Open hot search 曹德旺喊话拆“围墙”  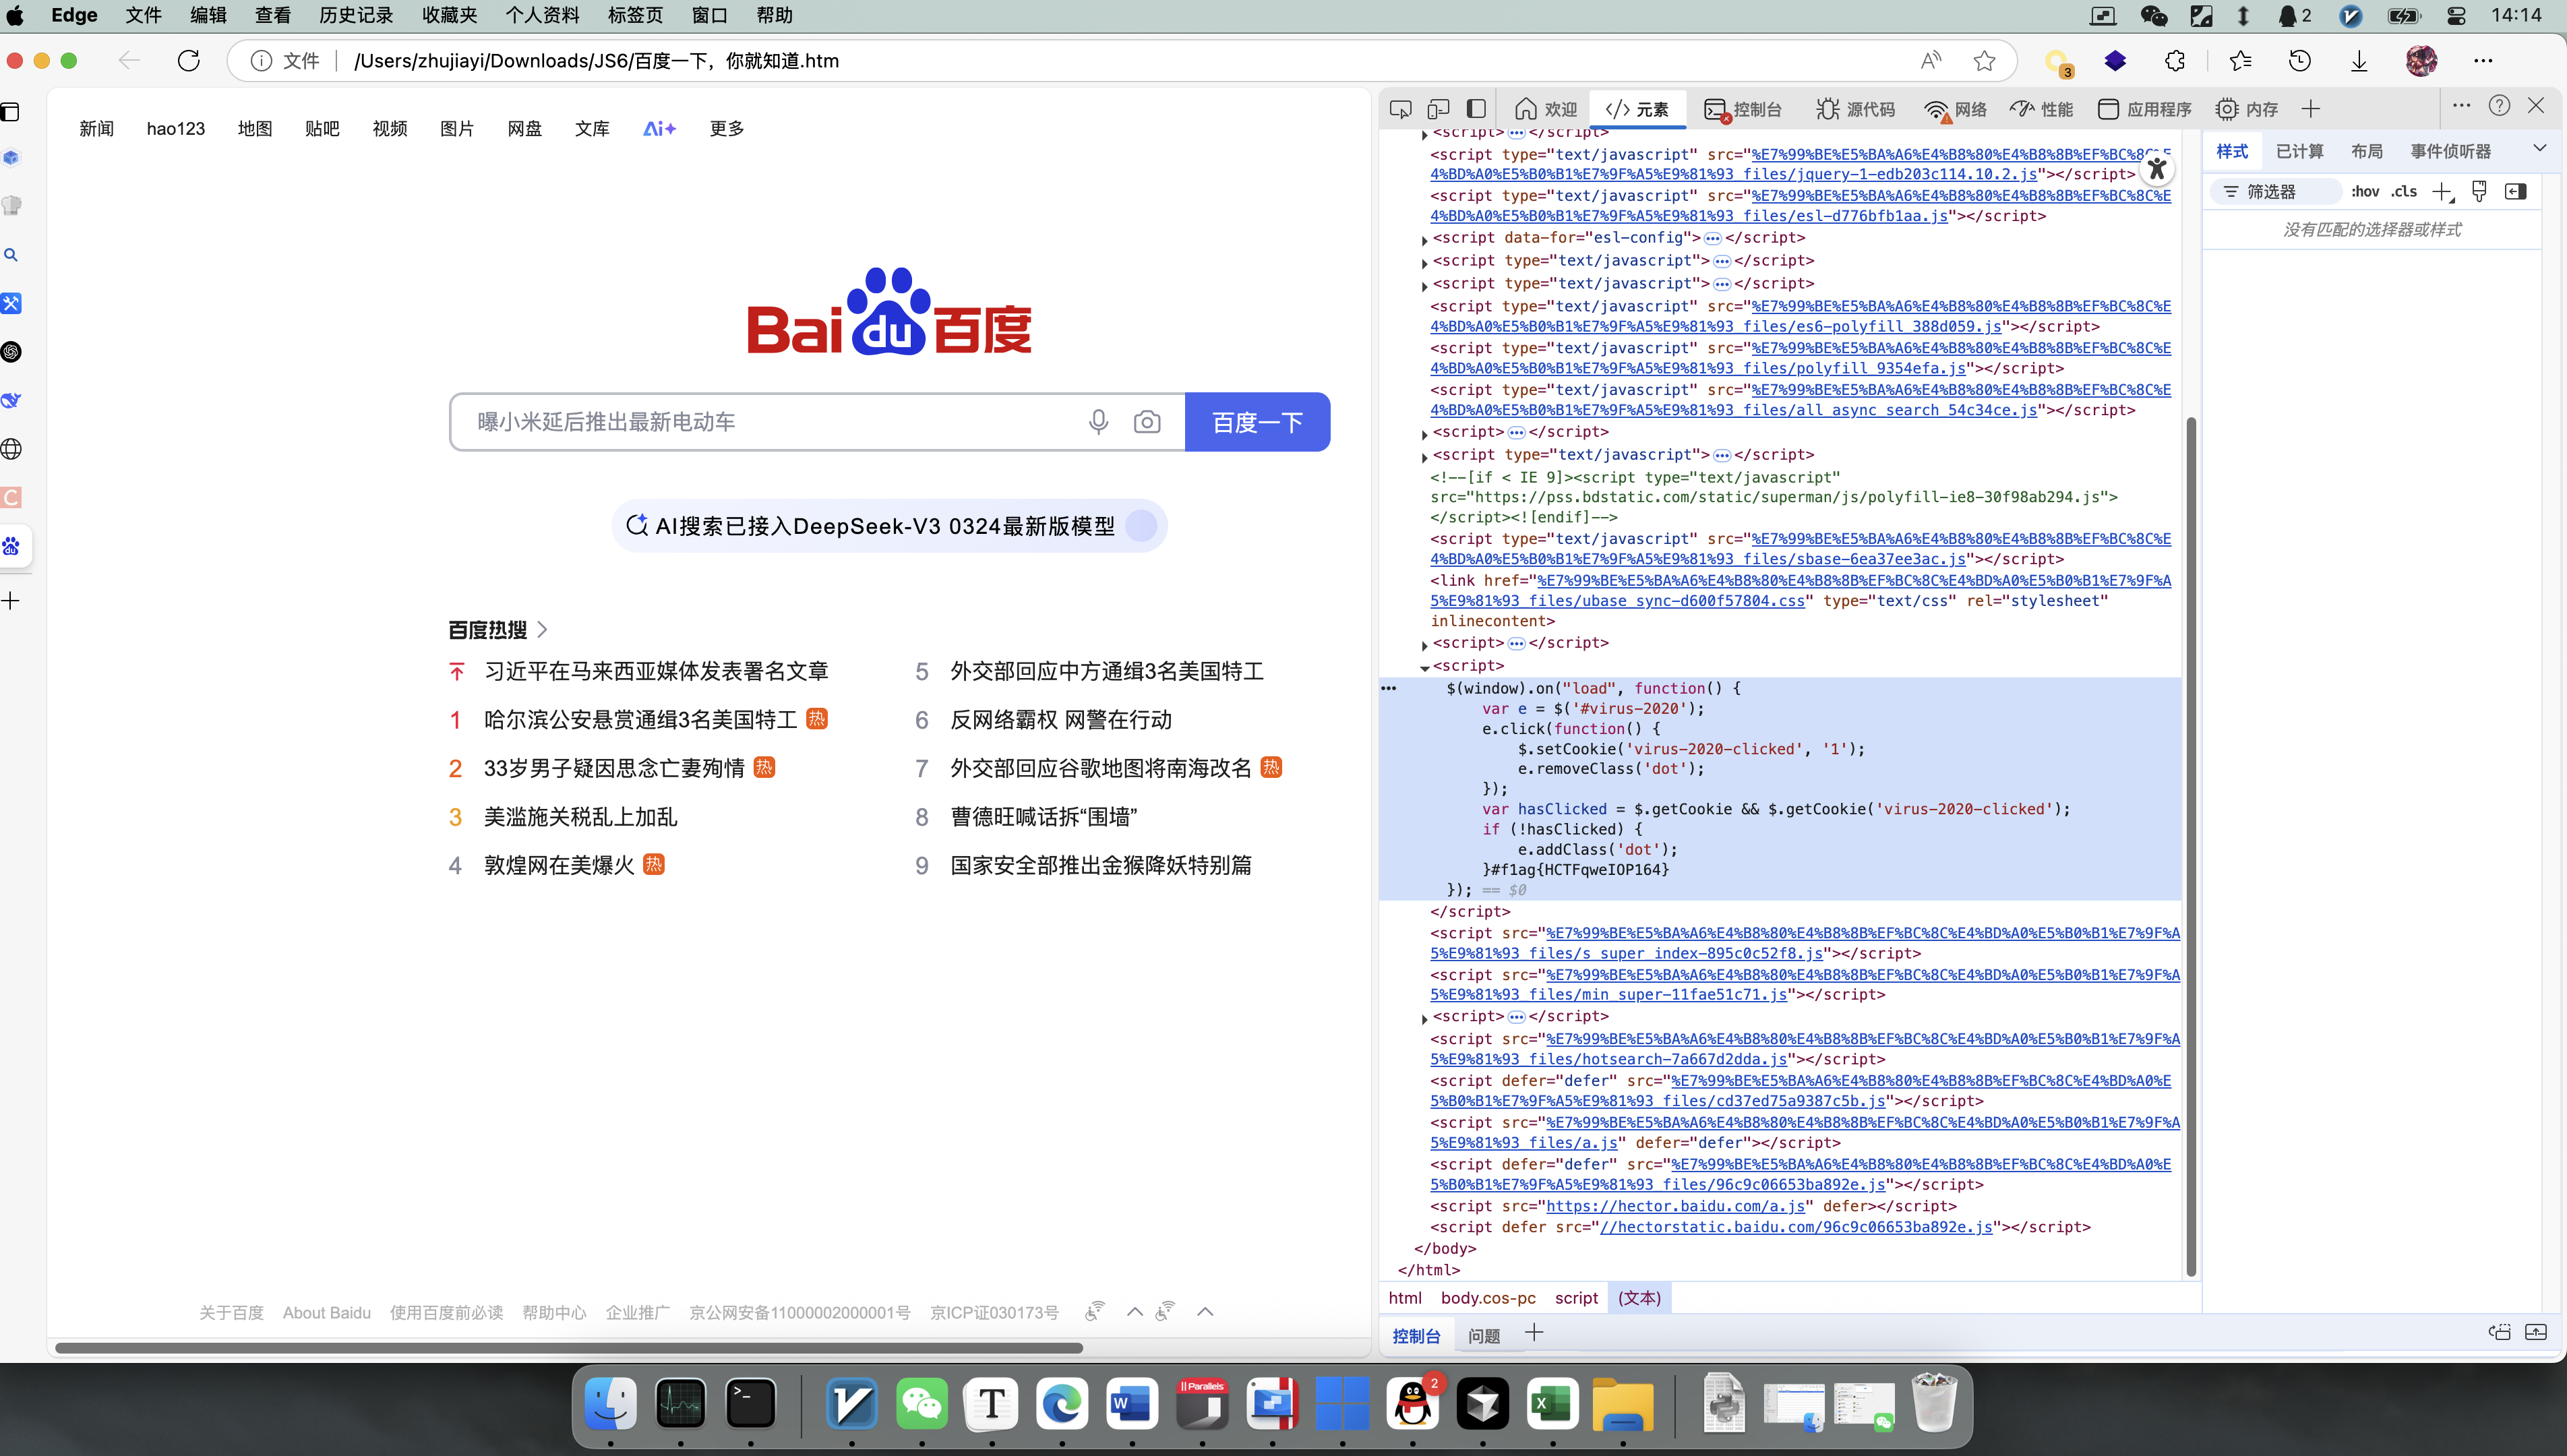pyautogui.click(x=1043, y=817)
